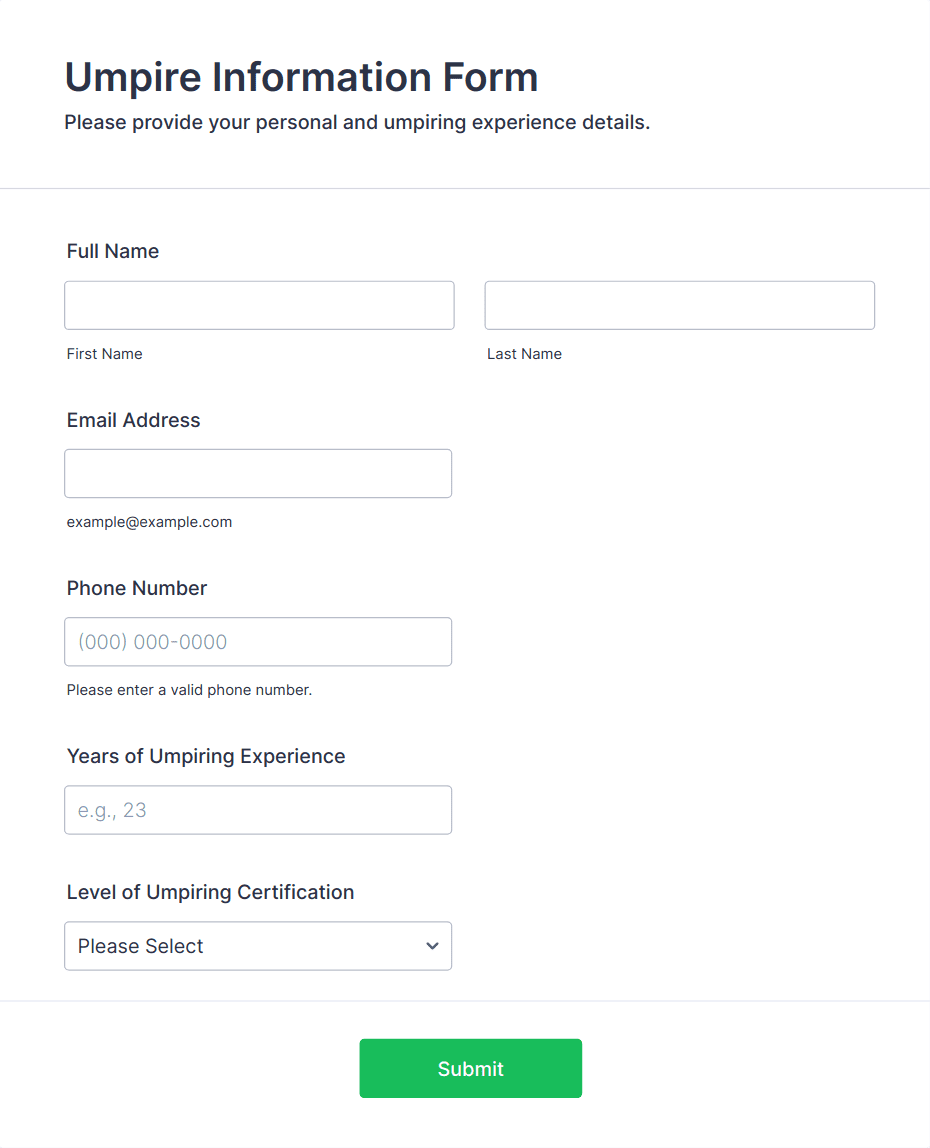
Task: Click the Last Name sublabel text
Action: [x=524, y=354]
